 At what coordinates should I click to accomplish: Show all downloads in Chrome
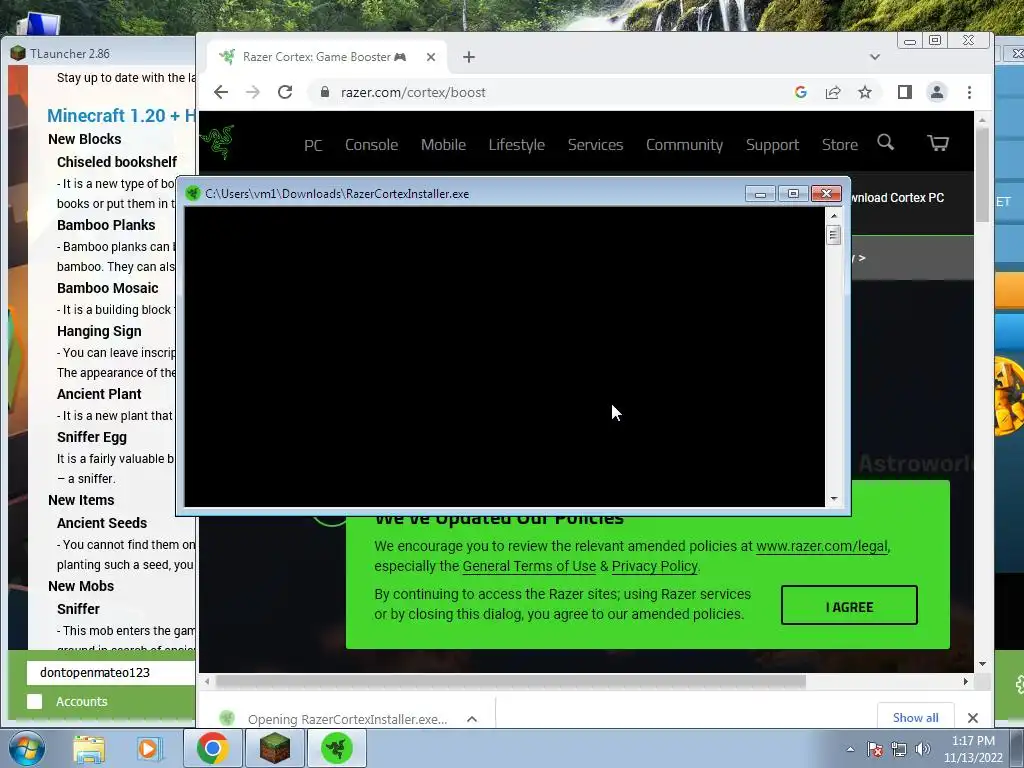pyautogui.click(x=915, y=718)
